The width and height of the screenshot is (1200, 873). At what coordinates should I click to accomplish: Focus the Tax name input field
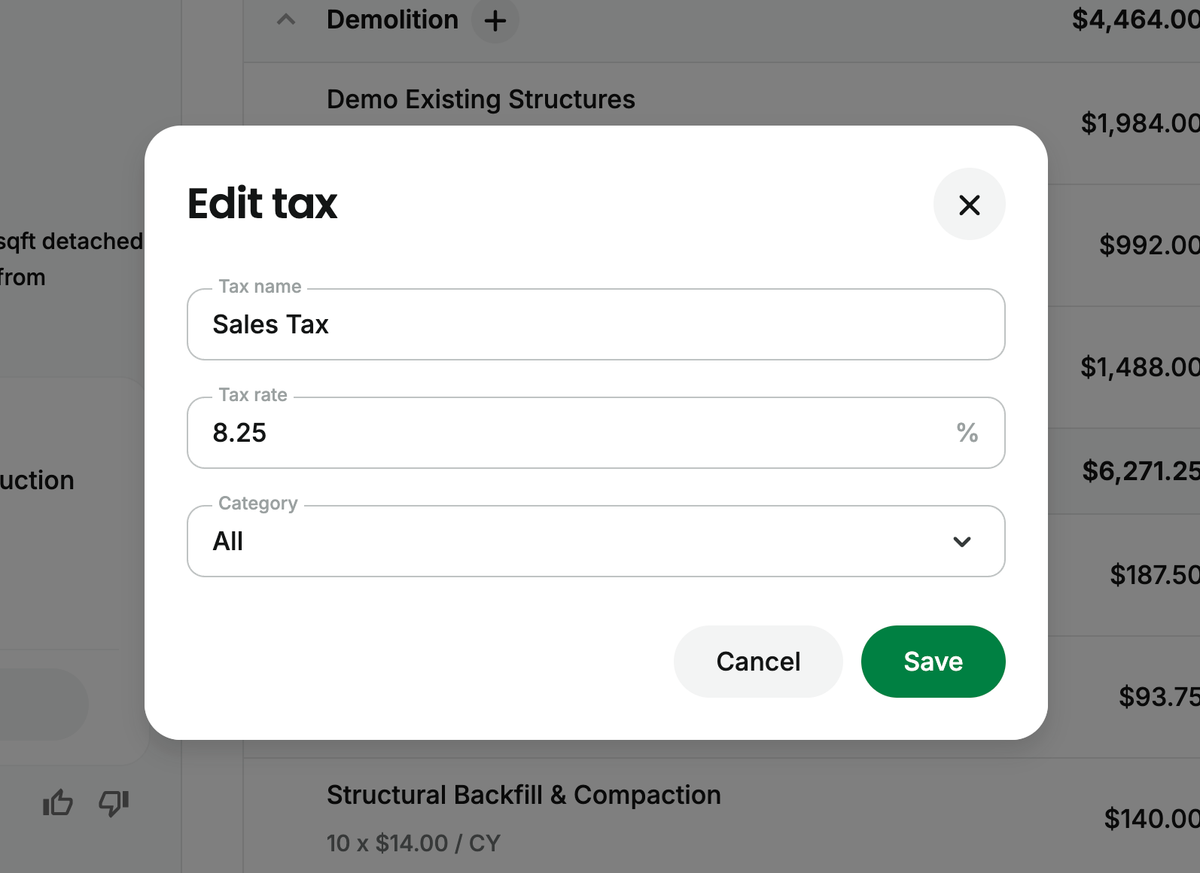click(595, 324)
